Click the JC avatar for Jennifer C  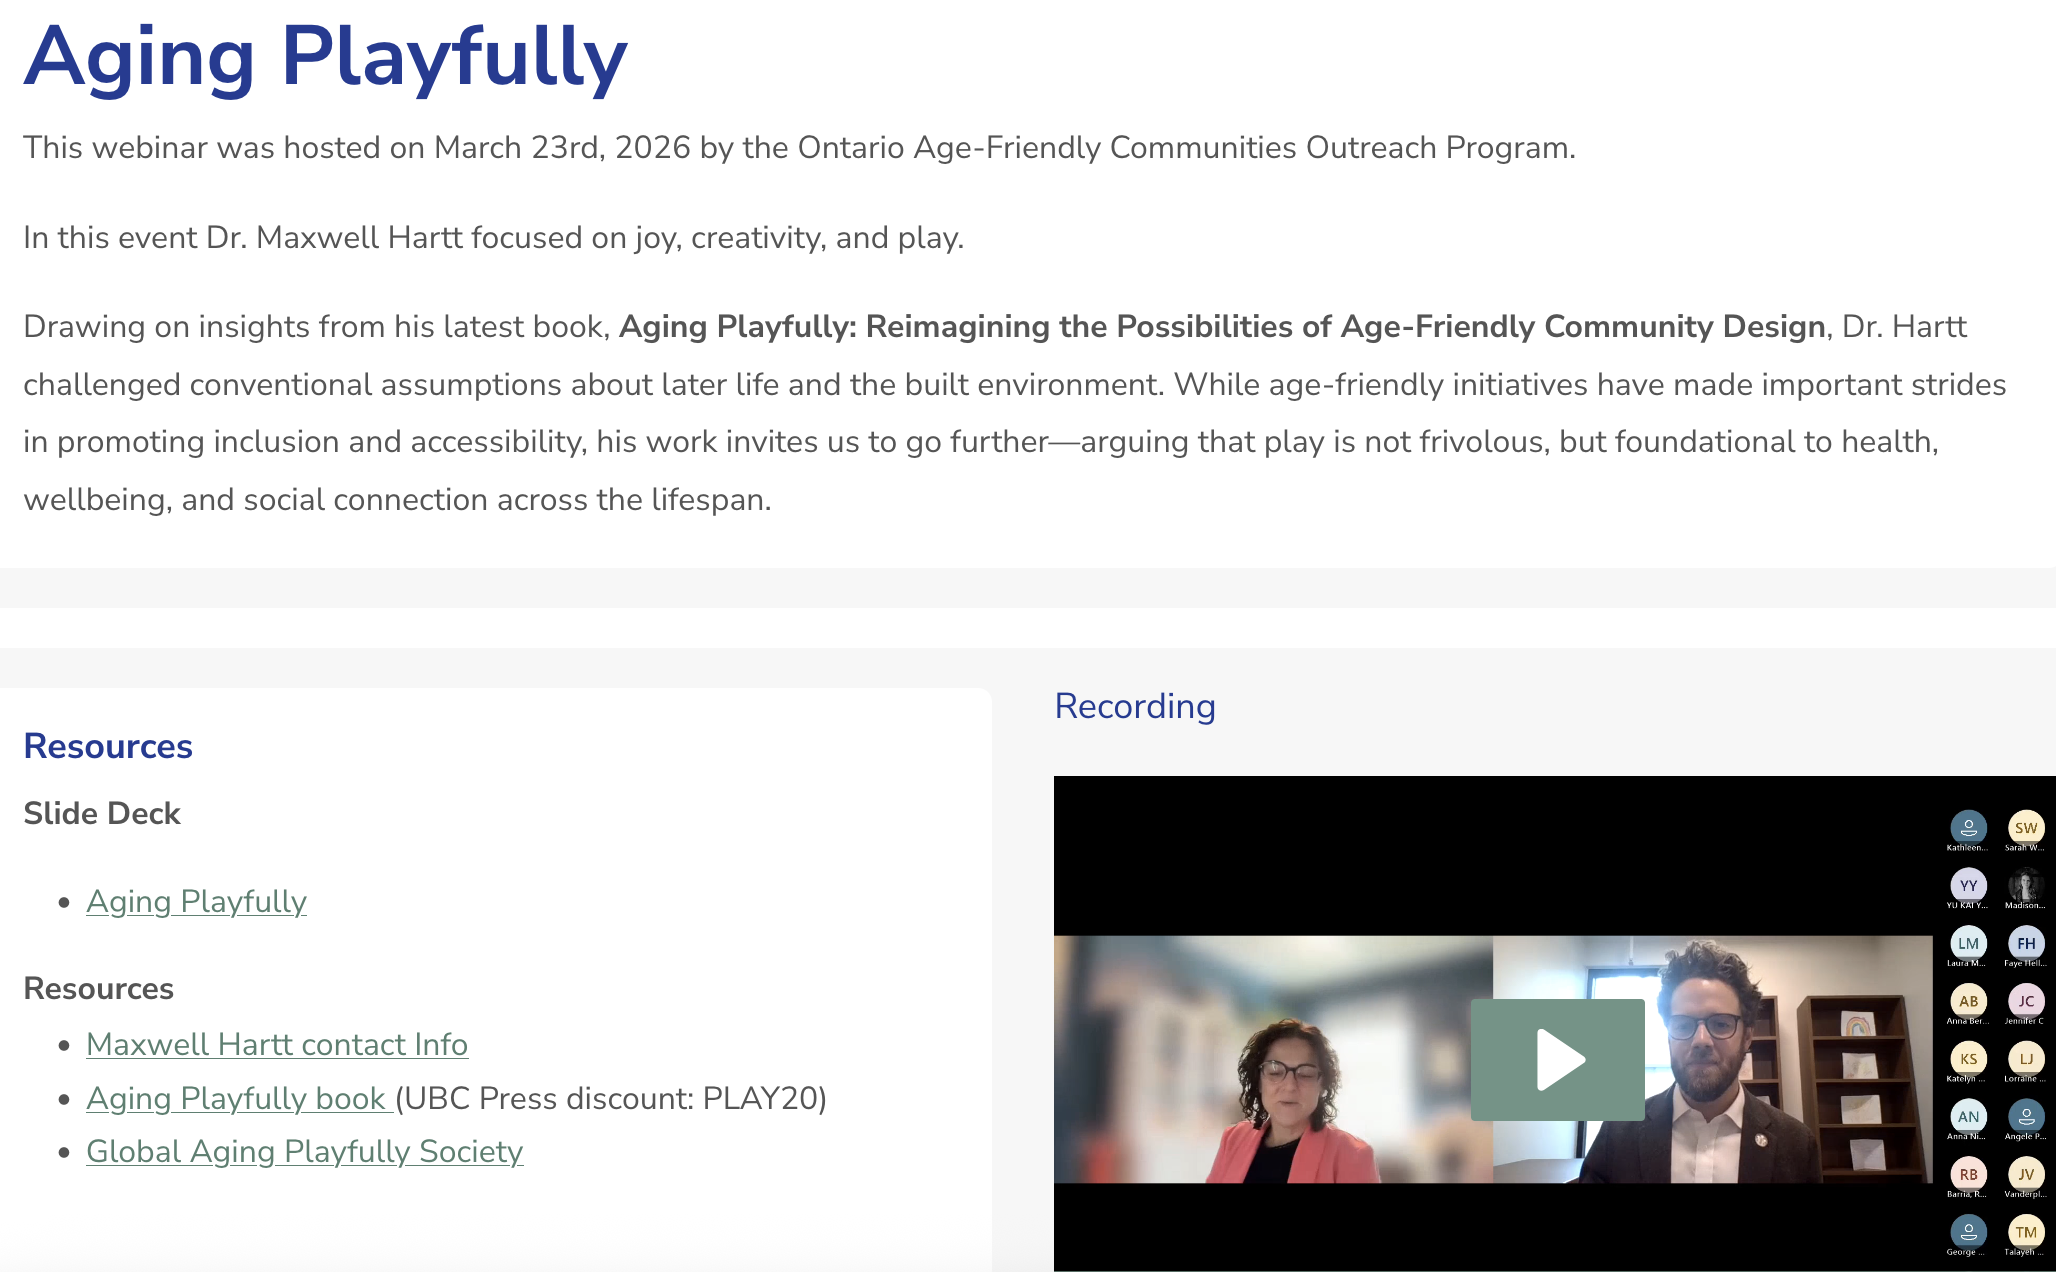(2025, 1001)
